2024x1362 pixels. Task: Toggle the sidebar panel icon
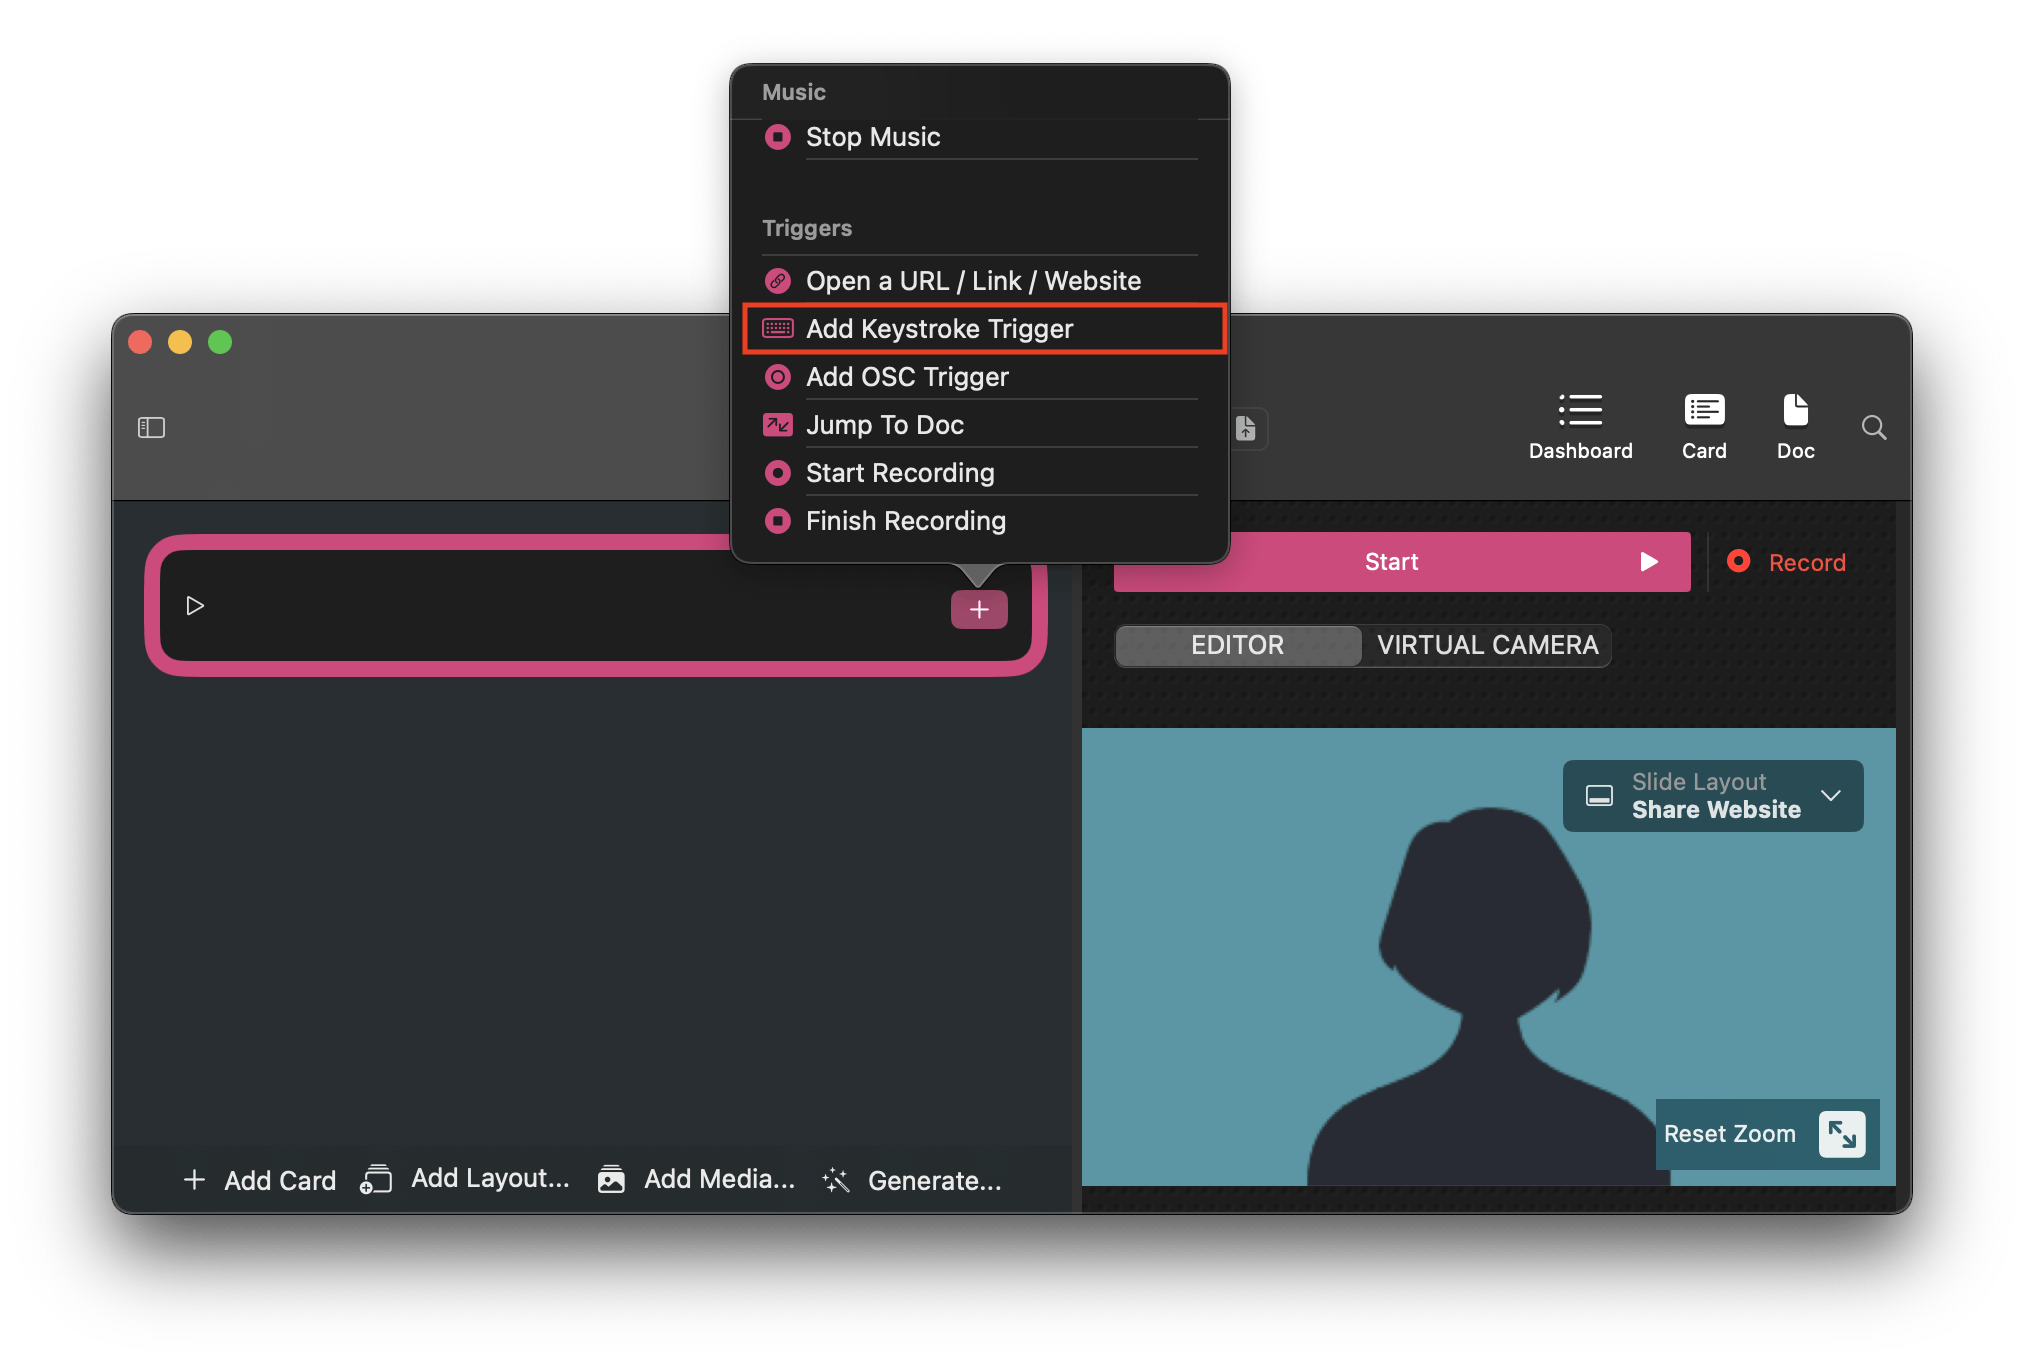click(x=151, y=428)
